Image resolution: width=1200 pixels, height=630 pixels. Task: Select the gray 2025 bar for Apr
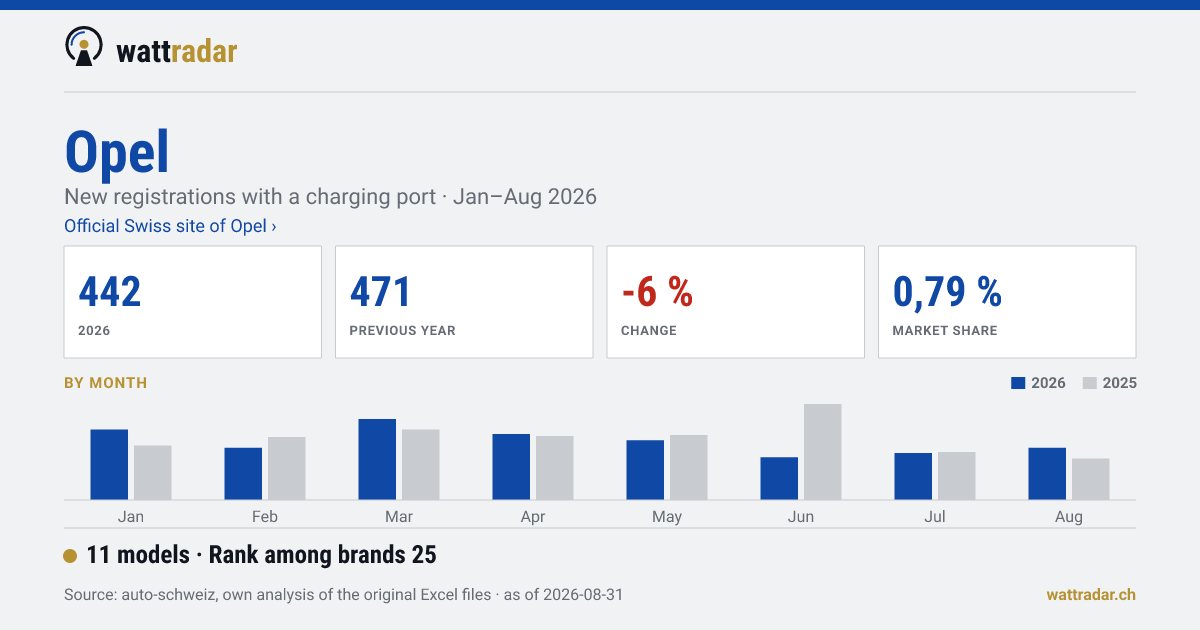point(555,468)
